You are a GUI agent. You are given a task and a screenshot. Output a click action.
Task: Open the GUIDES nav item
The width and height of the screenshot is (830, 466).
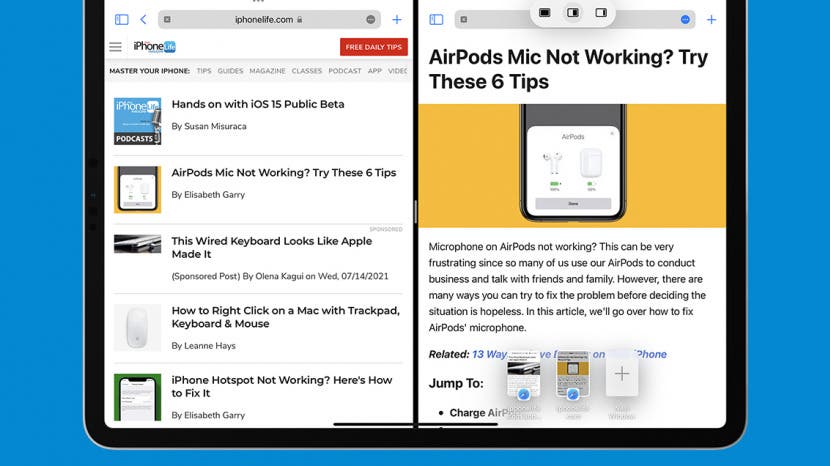(230, 71)
